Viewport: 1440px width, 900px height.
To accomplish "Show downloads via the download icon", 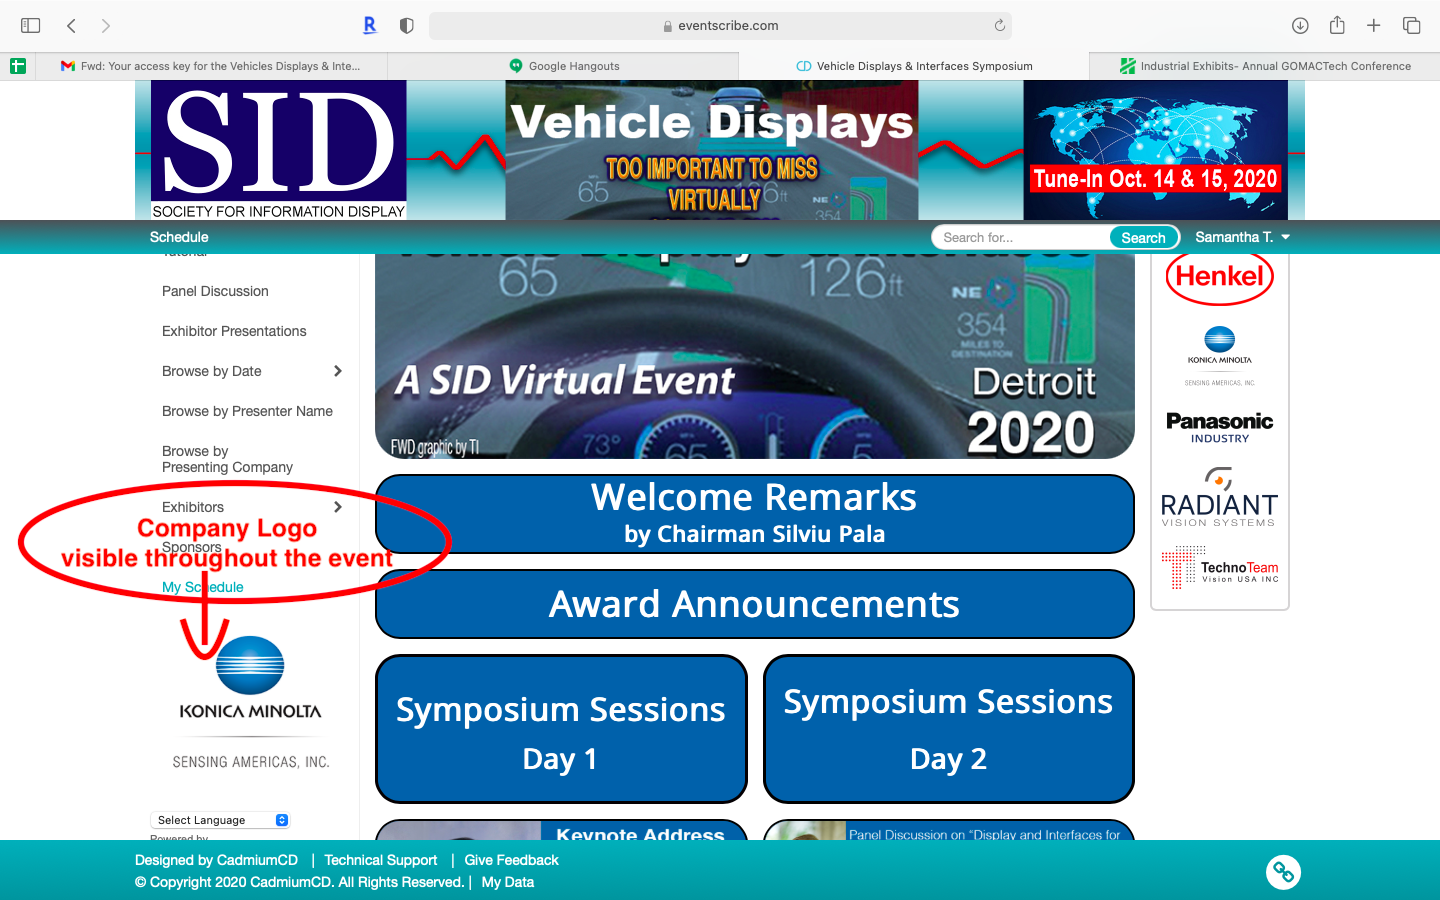I will coord(1300,25).
